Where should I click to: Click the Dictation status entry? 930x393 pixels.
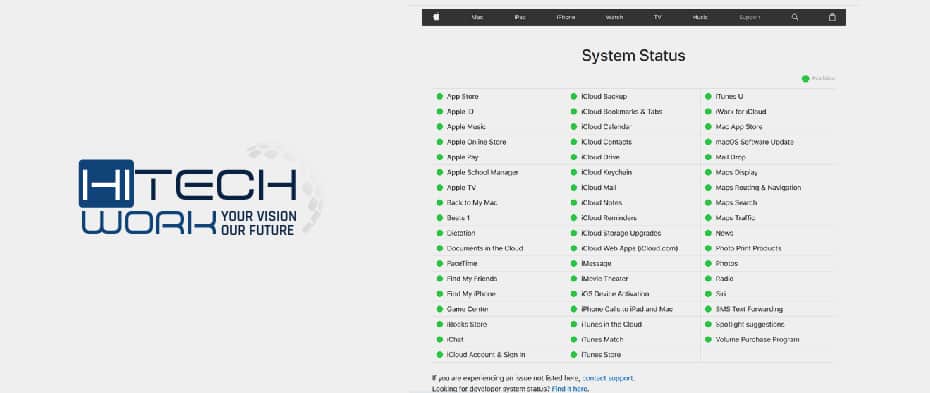point(456,234)
